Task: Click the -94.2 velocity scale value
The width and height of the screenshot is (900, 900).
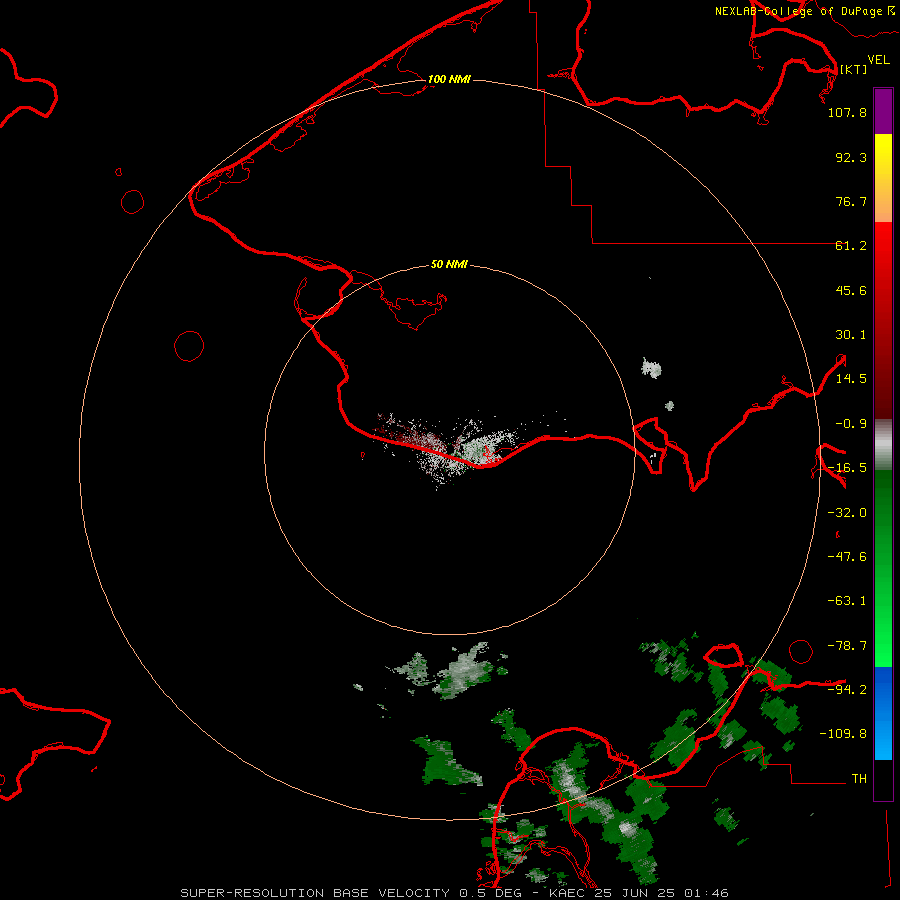Action: click(x=847, y=689)
